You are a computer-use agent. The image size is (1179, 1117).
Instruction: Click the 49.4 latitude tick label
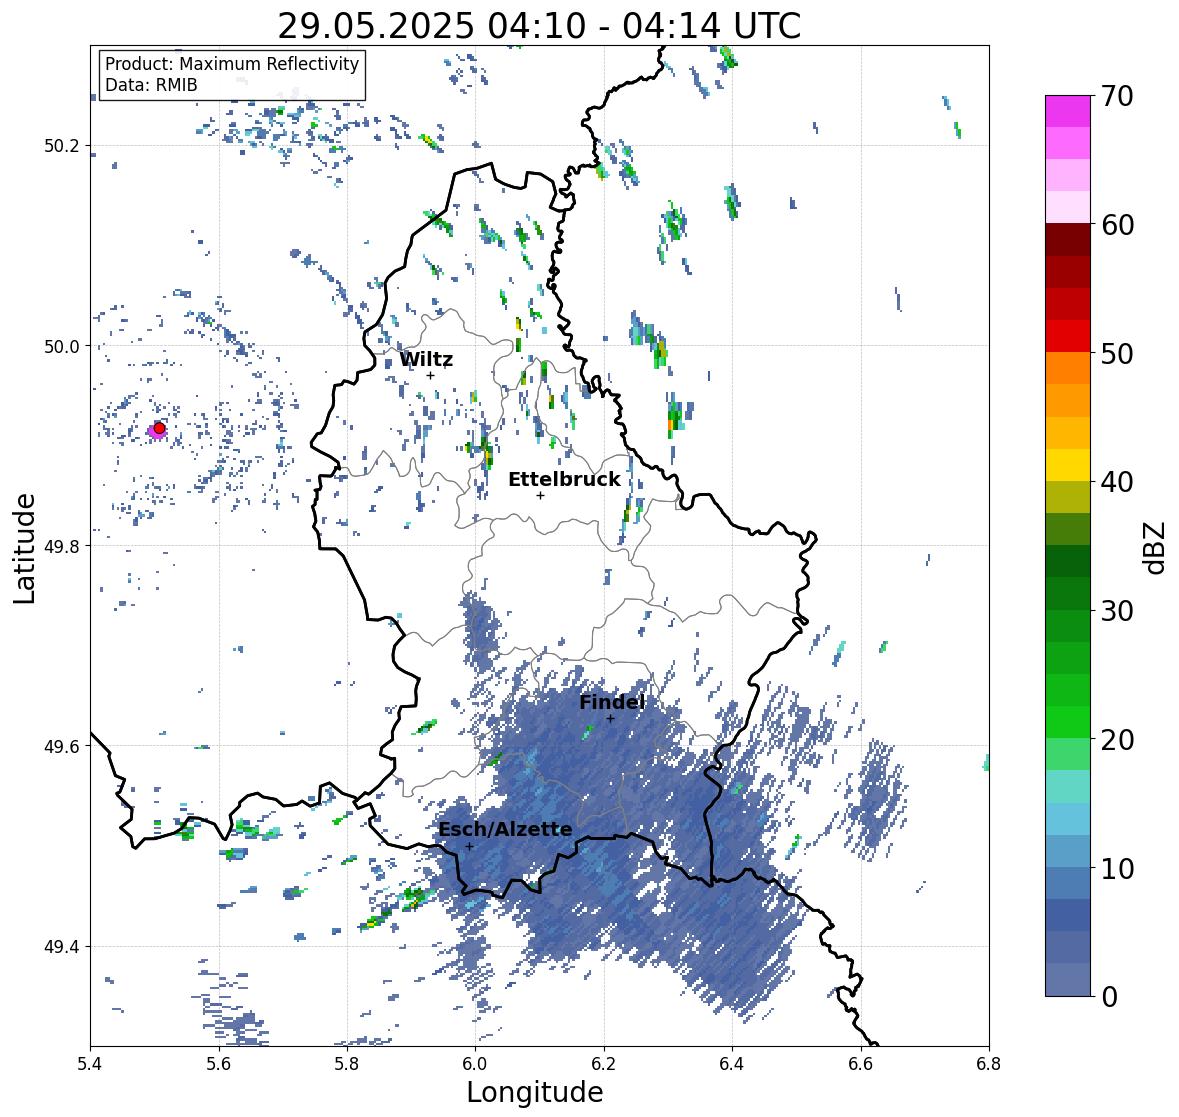pyautogui.click(x=62, y=947)
